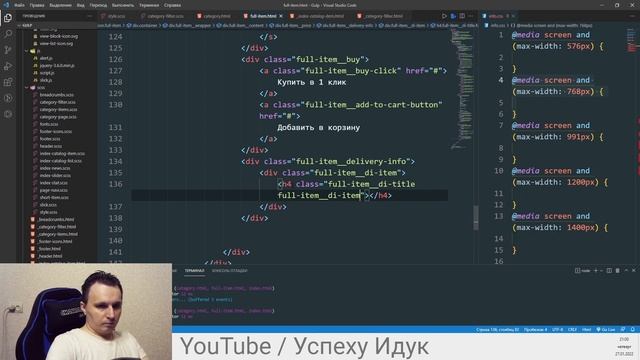Open index-slider.scss in the file tree
The image size is (640, 360).
point(55,176)
